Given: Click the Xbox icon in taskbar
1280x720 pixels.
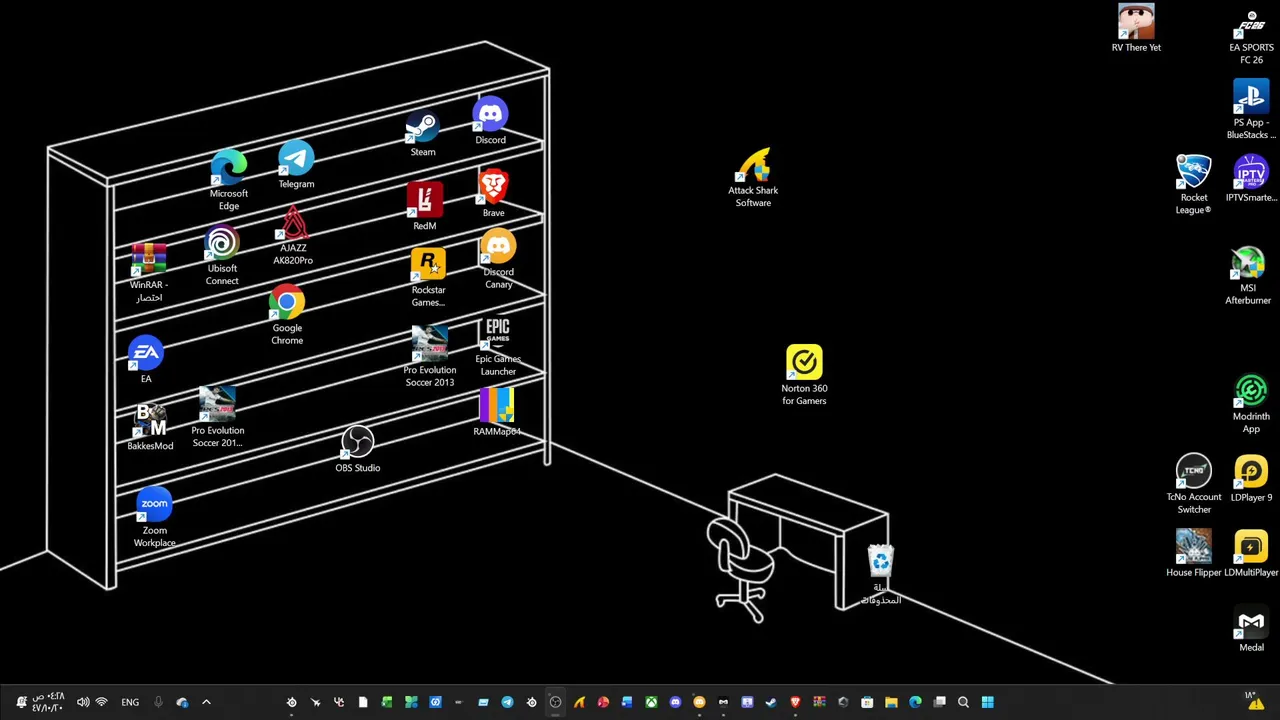Looking at the screenshot, I should coord(651,702).
